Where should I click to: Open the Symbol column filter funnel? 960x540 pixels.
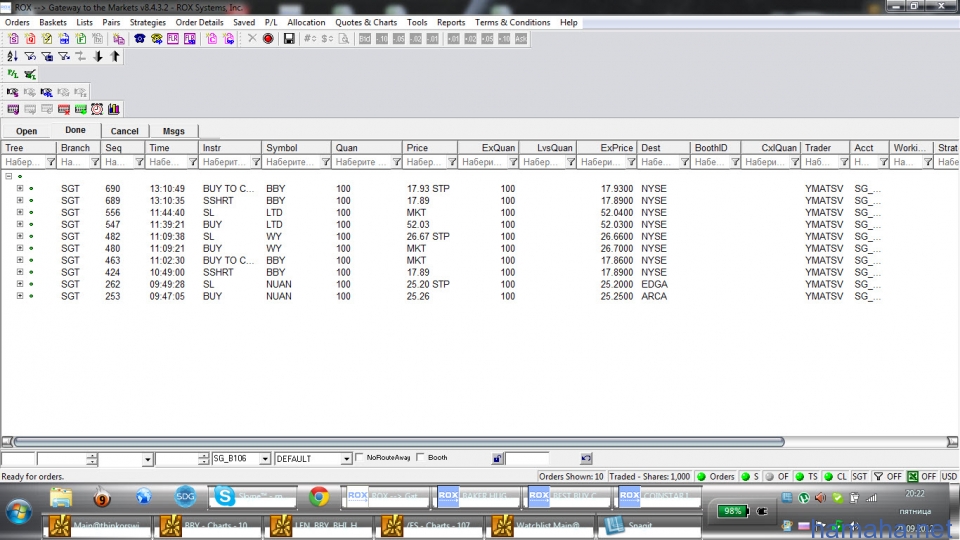[x=326, y=162]
